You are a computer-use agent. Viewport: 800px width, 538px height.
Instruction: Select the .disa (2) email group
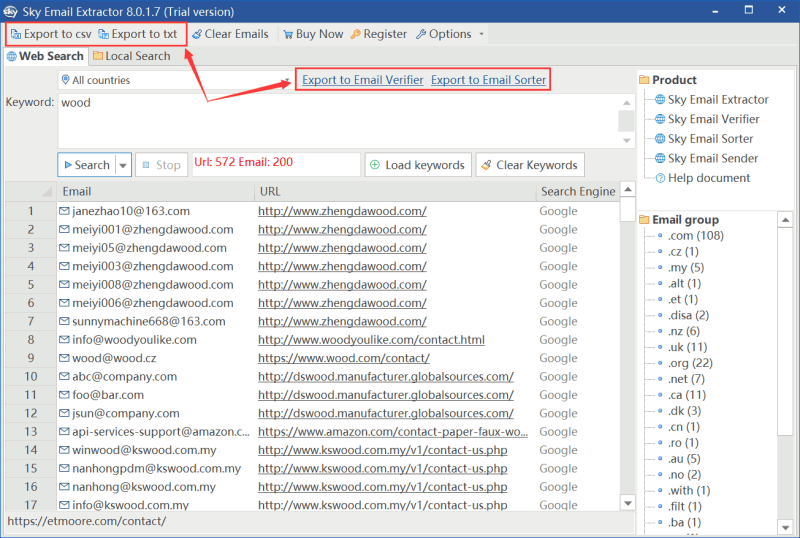pos(688,315)
